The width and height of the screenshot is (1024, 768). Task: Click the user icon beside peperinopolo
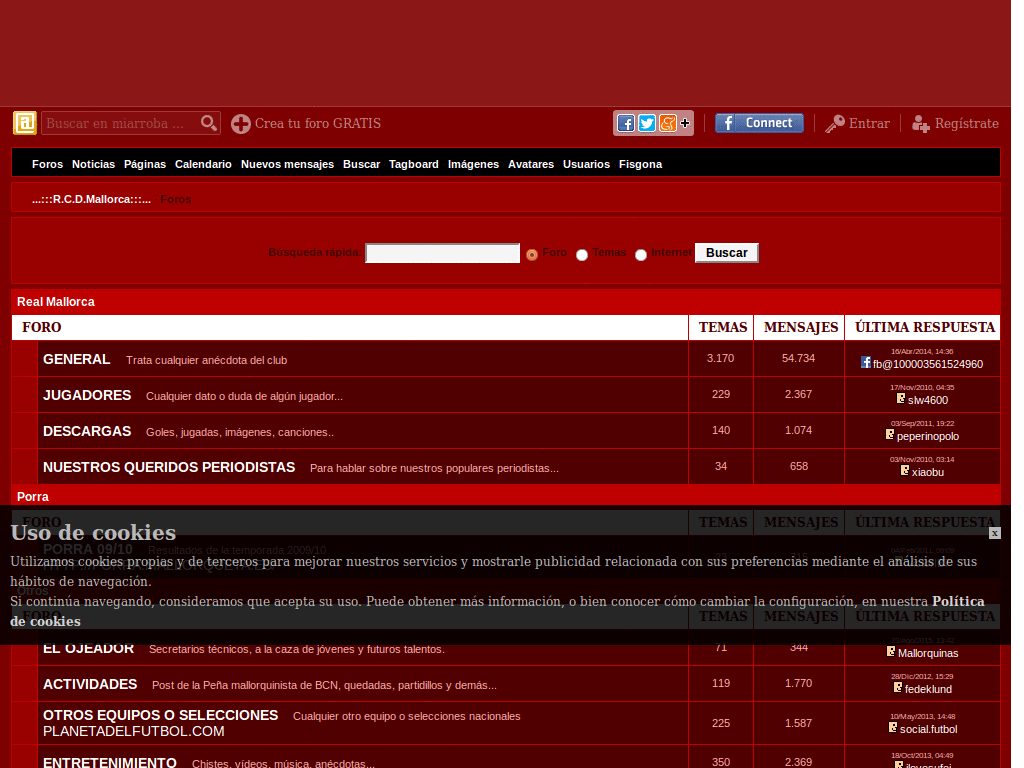point(889,434)
